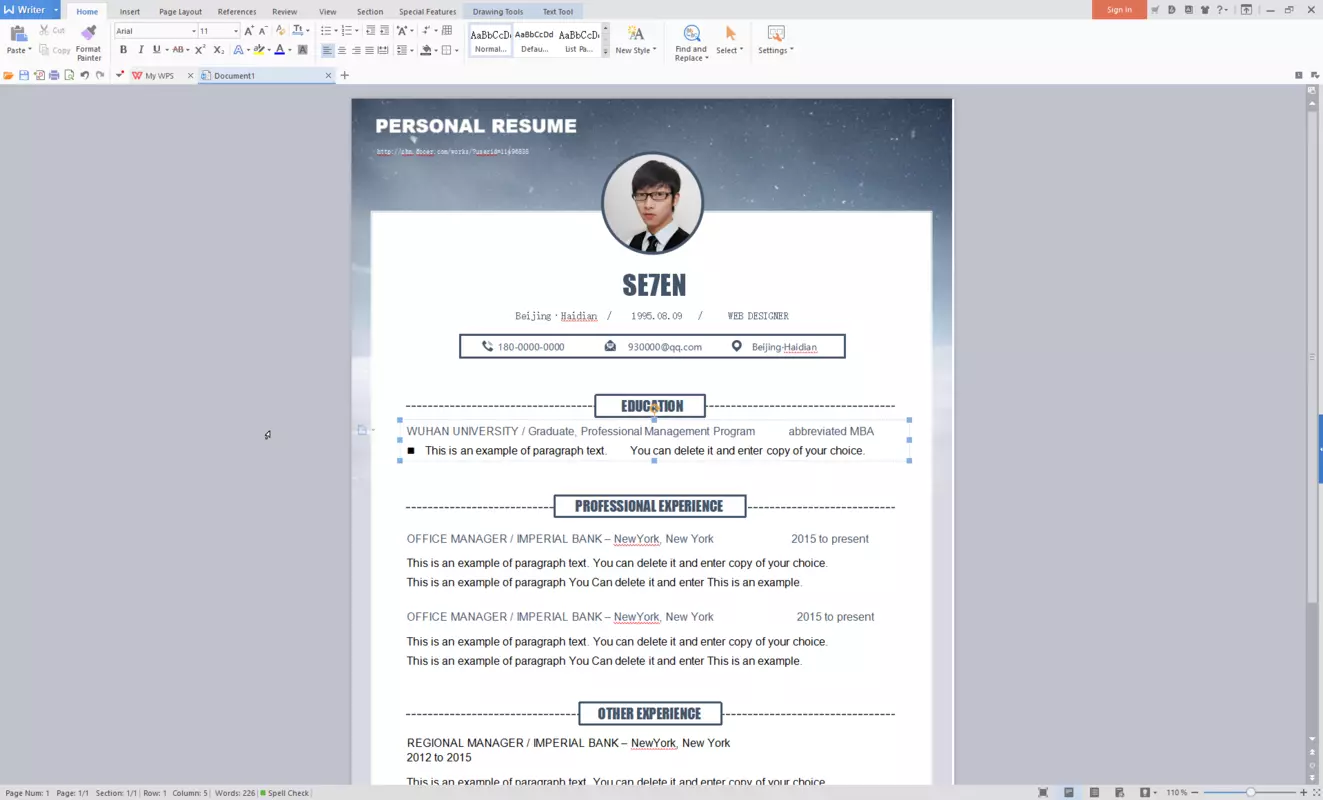Open the Review tab
This screenshot has width=1323, height=800.
click(x=285, y=12)
